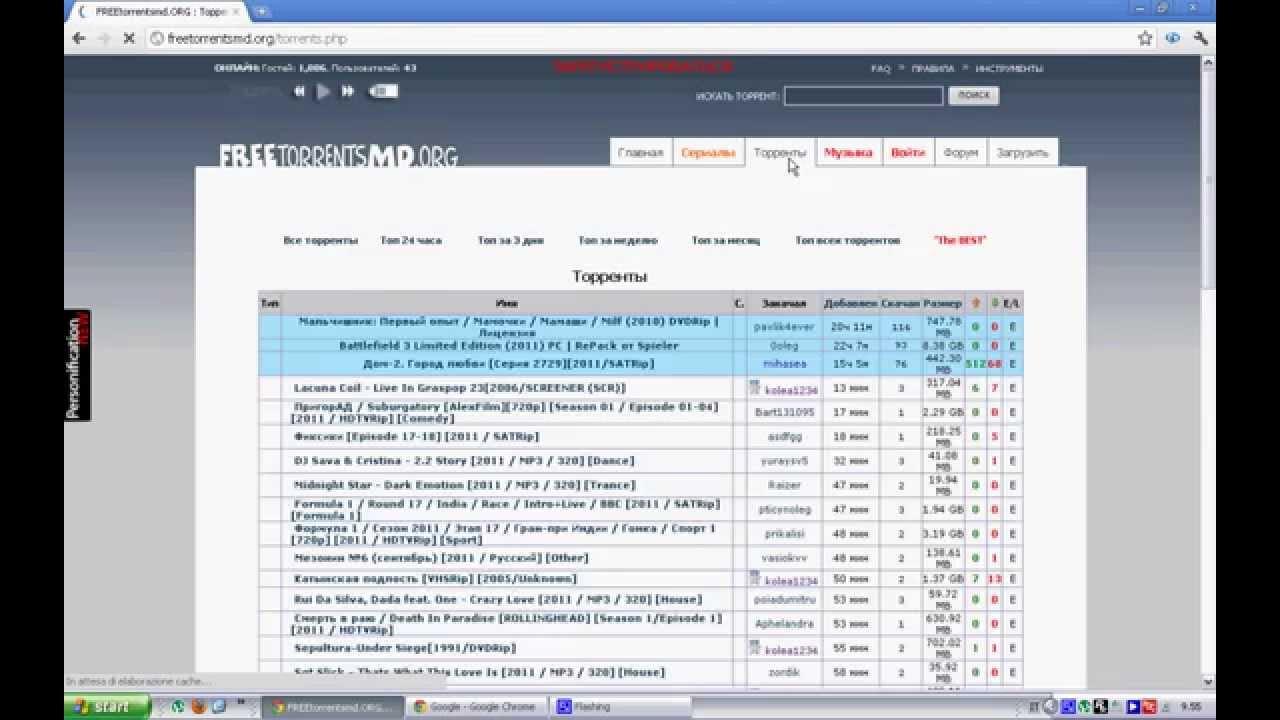The width and height of the screenshot is (1280, 720).
Task: Click in the browser address bar
Action: 640,38
